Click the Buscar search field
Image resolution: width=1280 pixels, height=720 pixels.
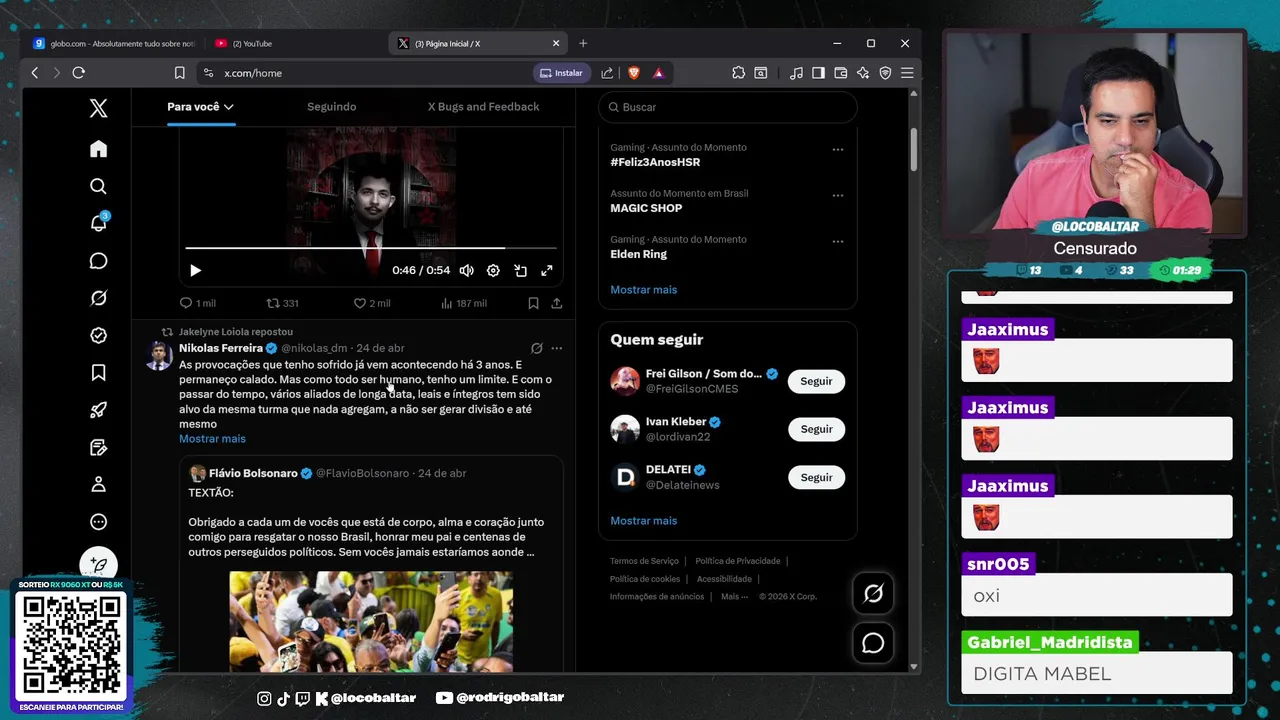pyautogui.click(x=728, y=107)
